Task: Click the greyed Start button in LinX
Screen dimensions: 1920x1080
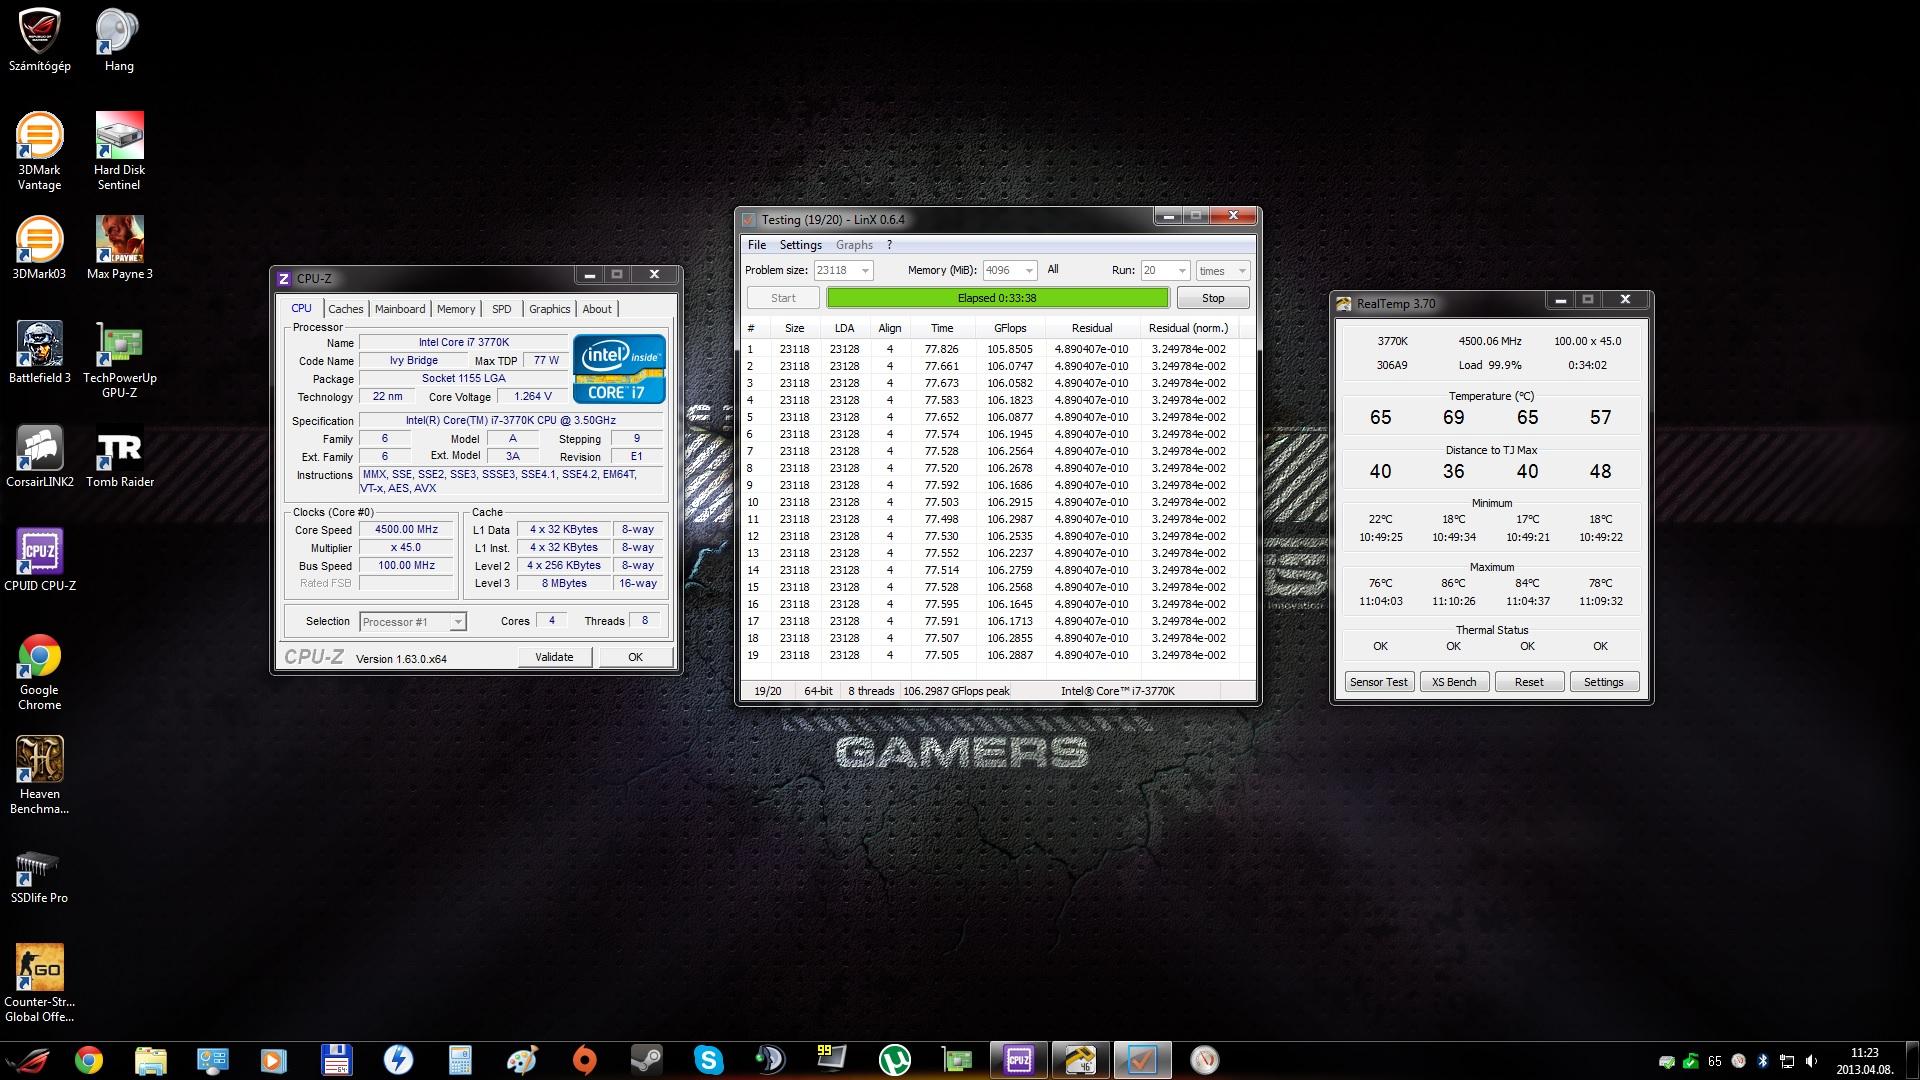Action: click(x=783, y=298)
